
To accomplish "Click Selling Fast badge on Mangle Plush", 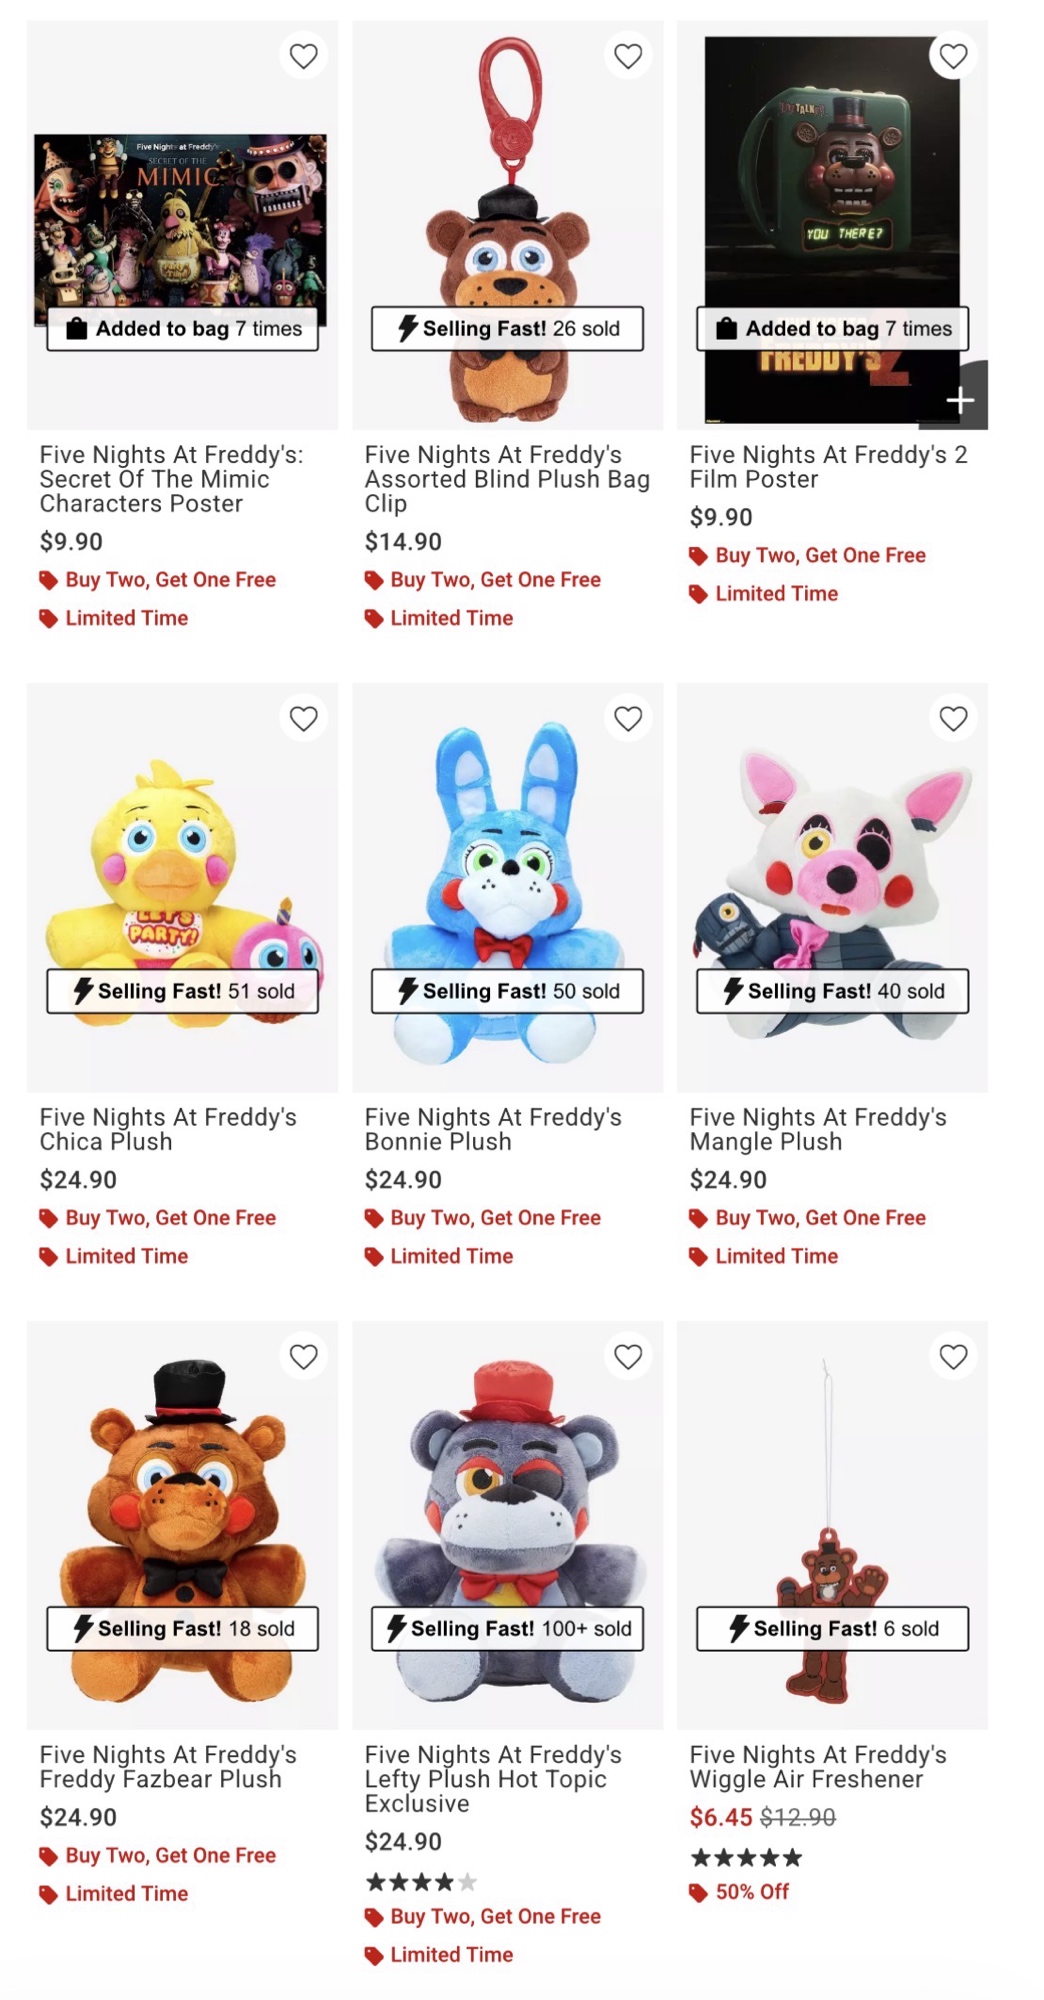I will (832, 991).
